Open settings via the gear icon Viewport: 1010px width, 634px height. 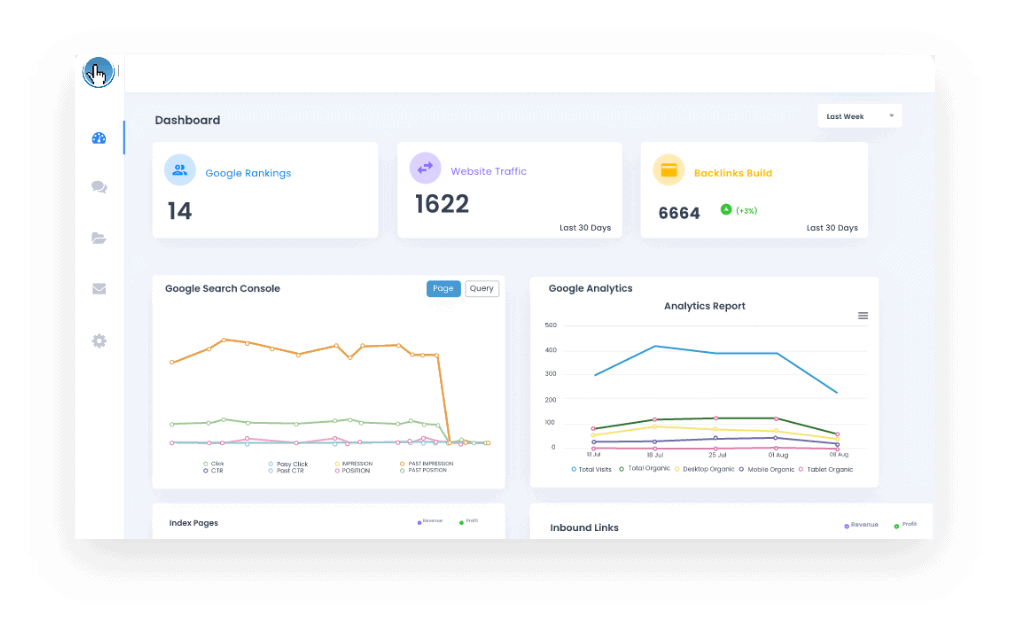[x=99, y=341]
